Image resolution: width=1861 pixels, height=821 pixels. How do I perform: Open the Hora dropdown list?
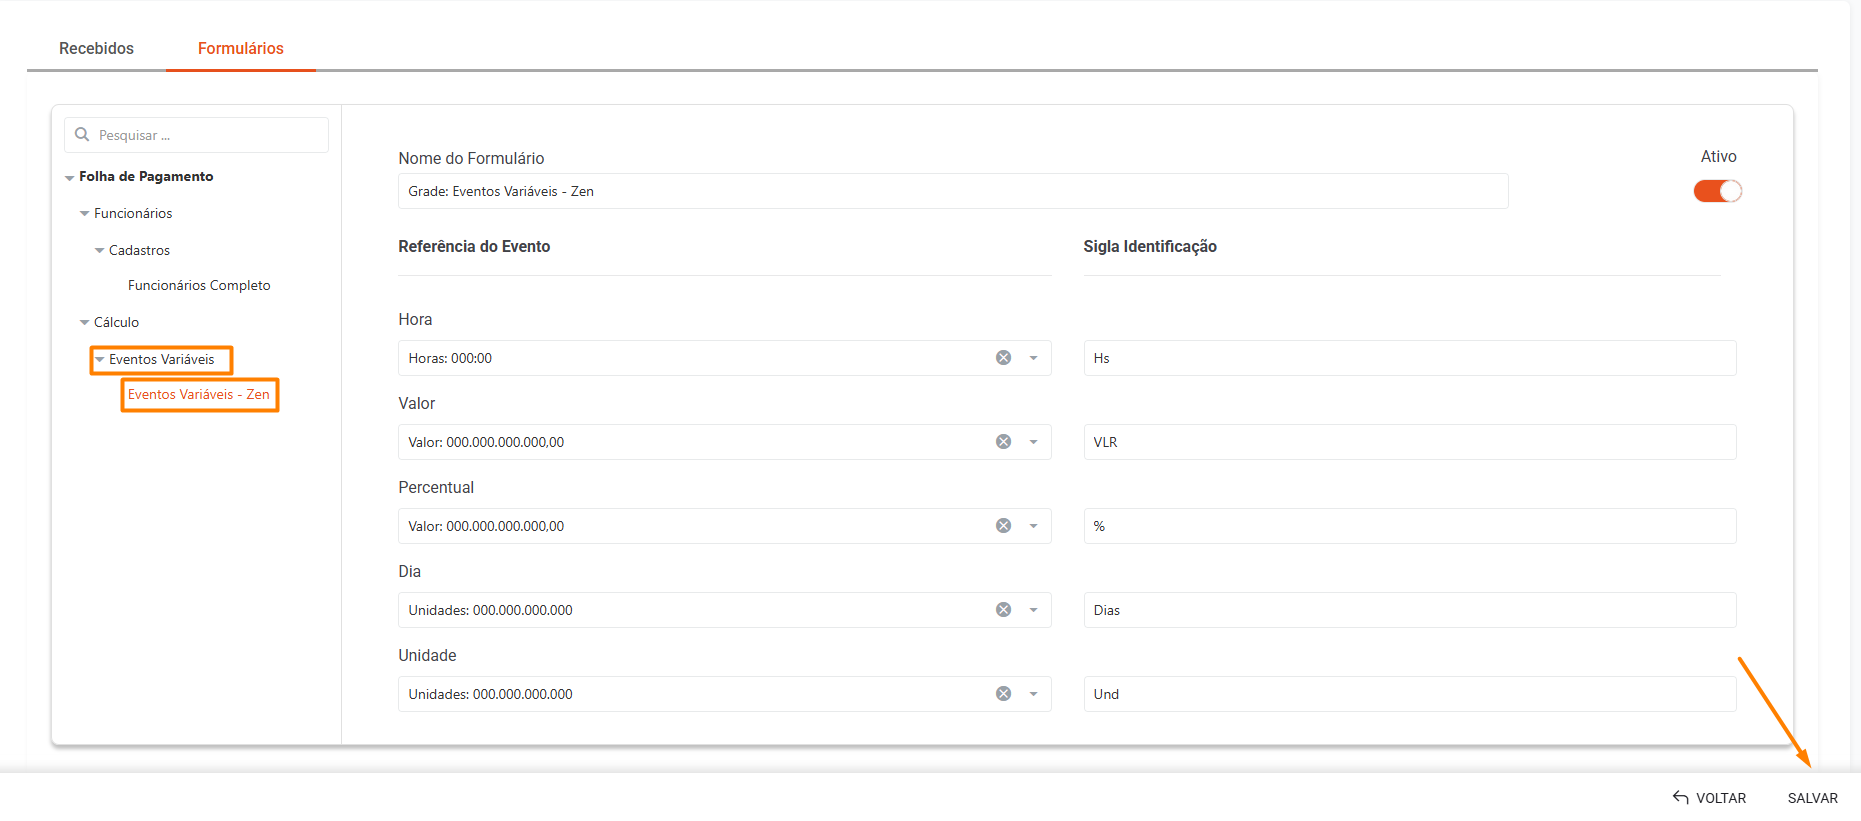[x=1033, y=358]
